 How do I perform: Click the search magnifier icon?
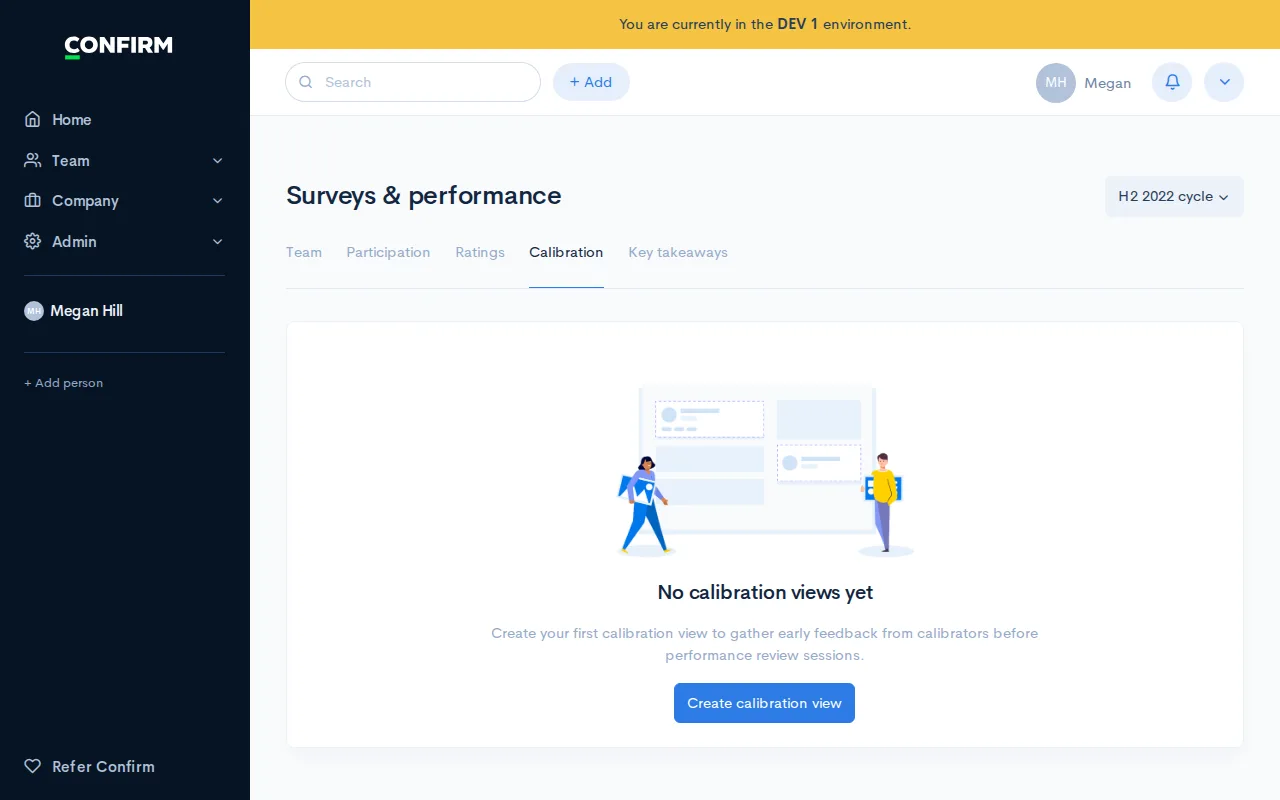tap(306, 82)
